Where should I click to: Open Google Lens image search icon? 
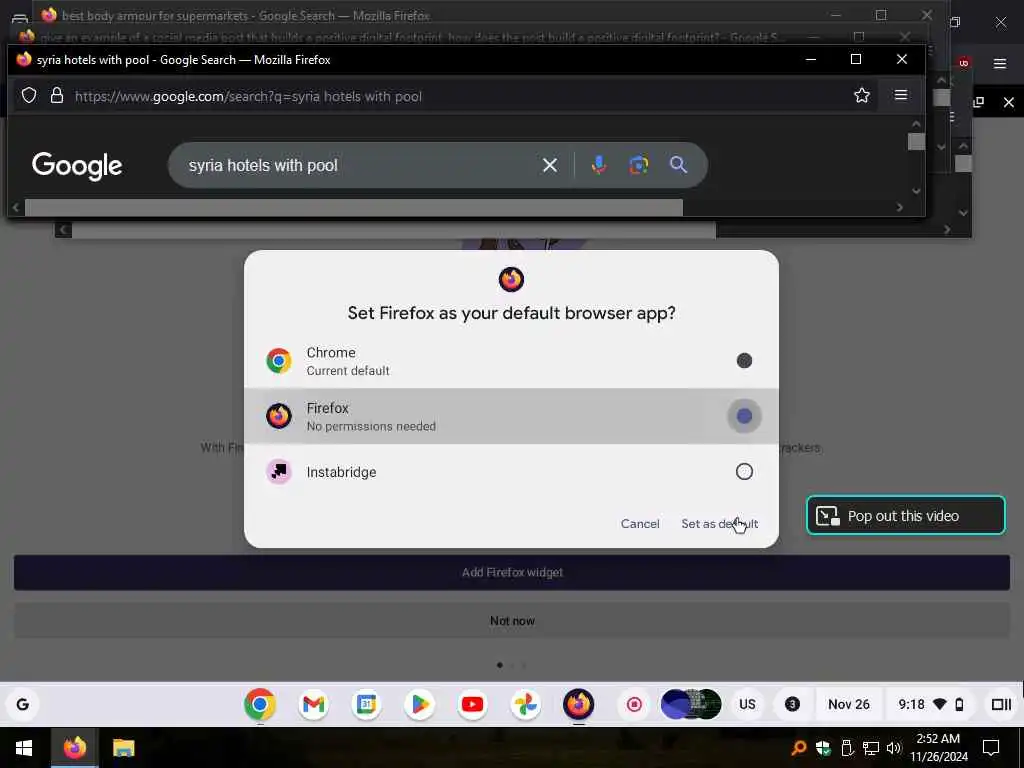point(639,165)
